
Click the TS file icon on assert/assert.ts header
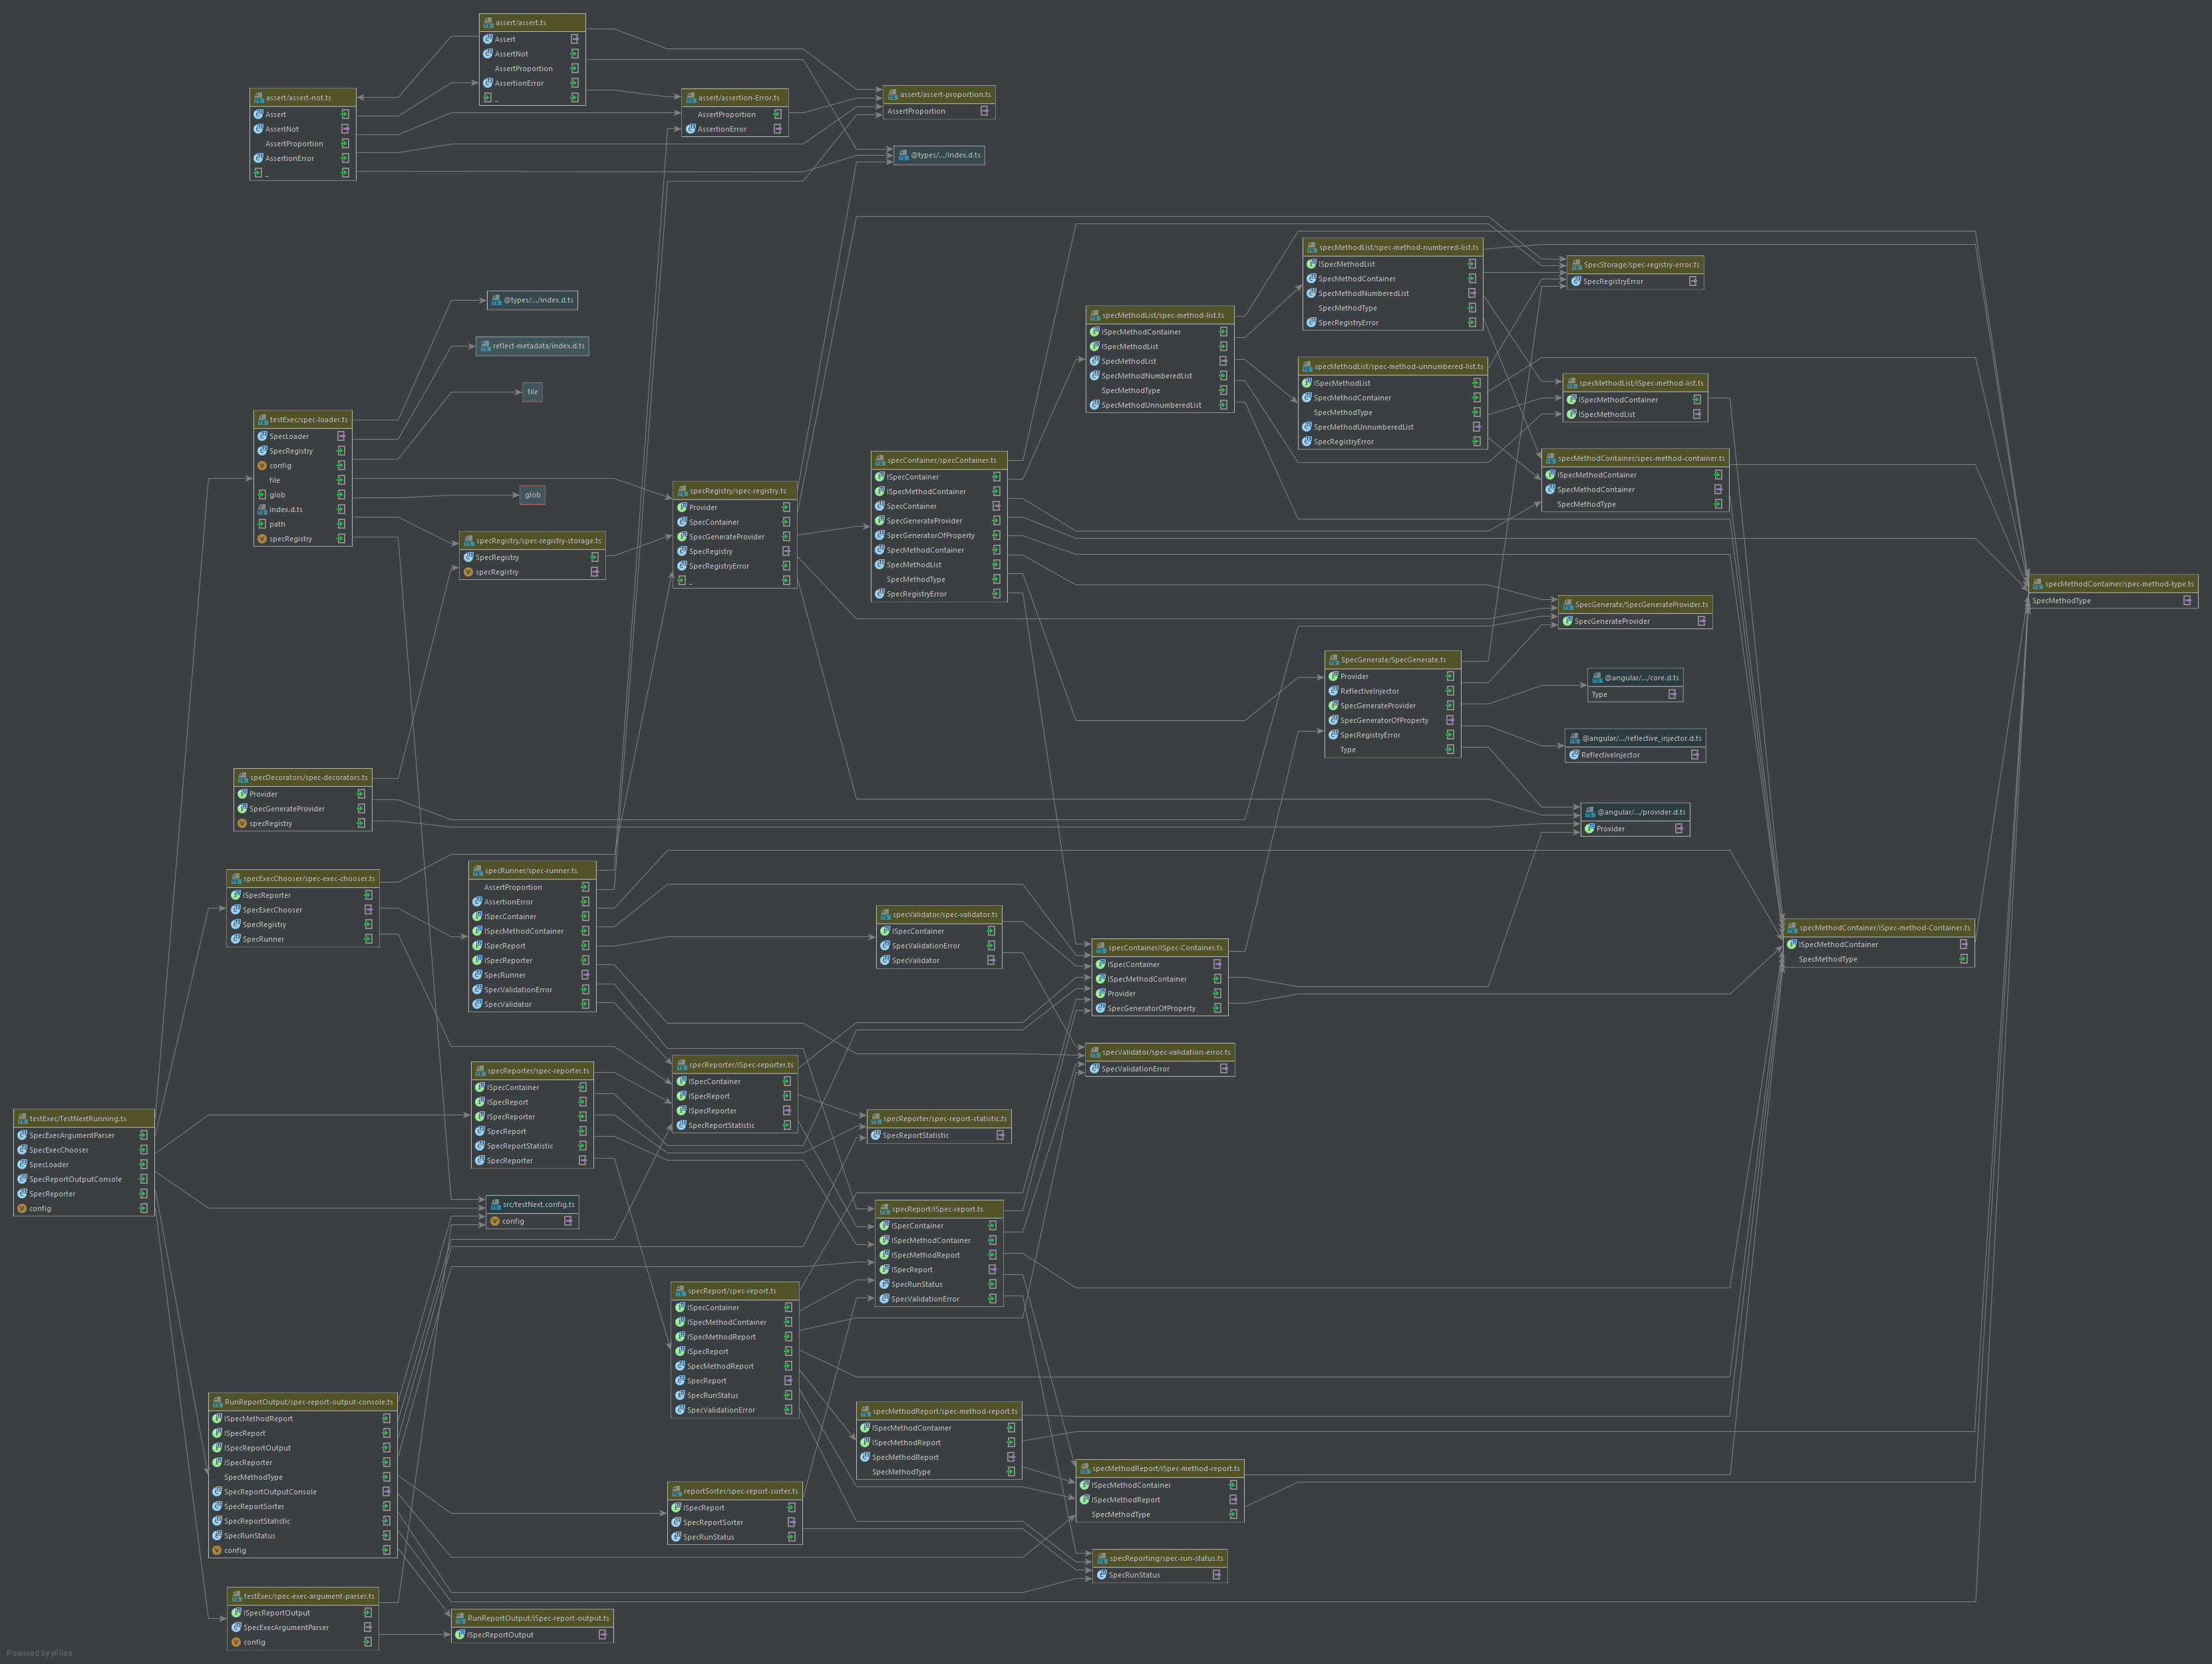488,22
